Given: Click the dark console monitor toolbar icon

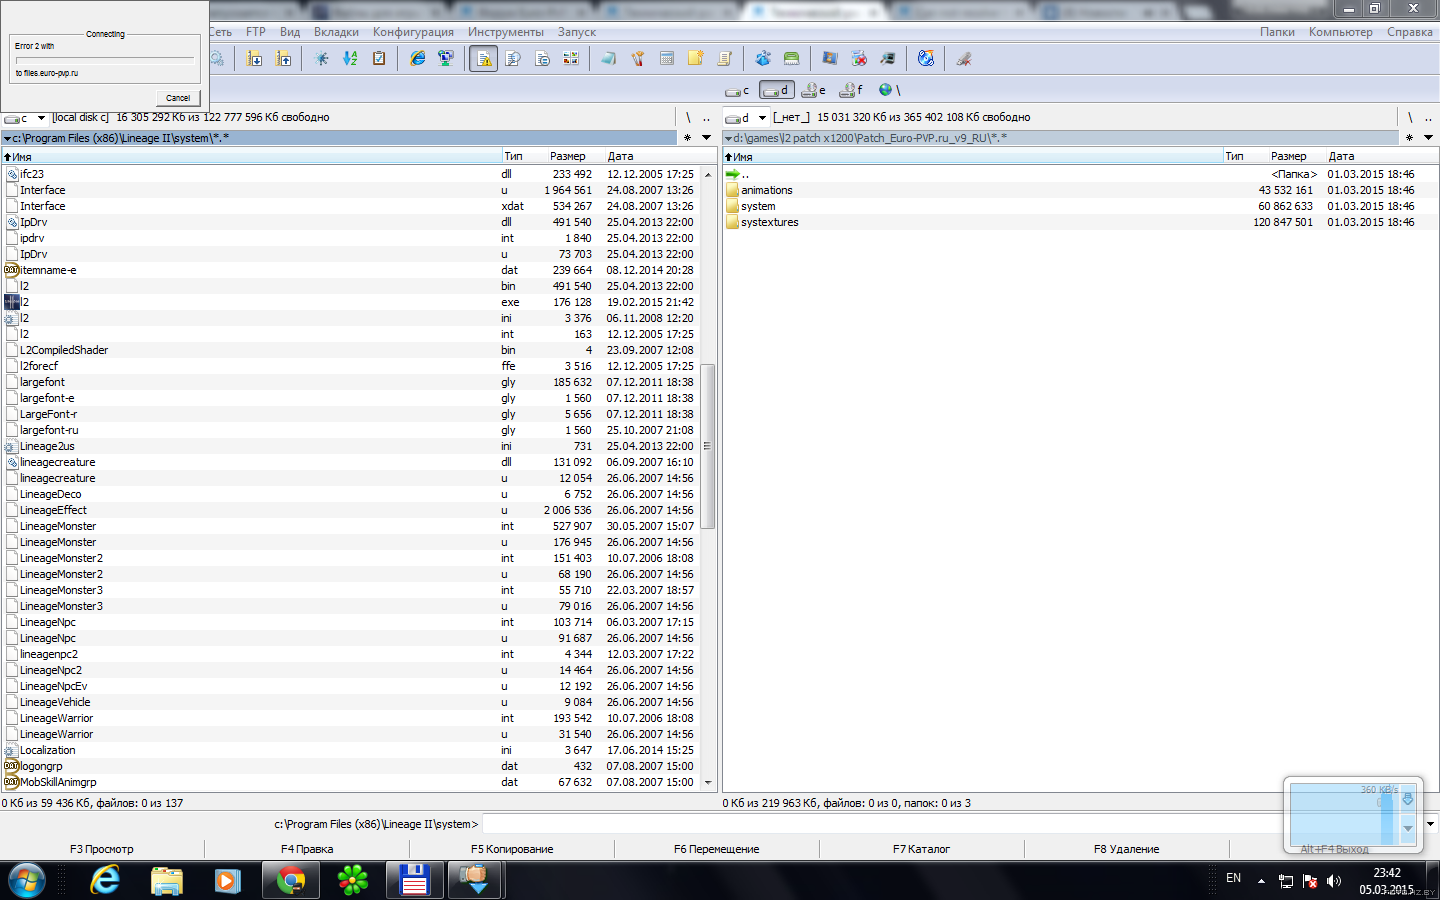Looking at the screenshot, I should tap(888, 59).
